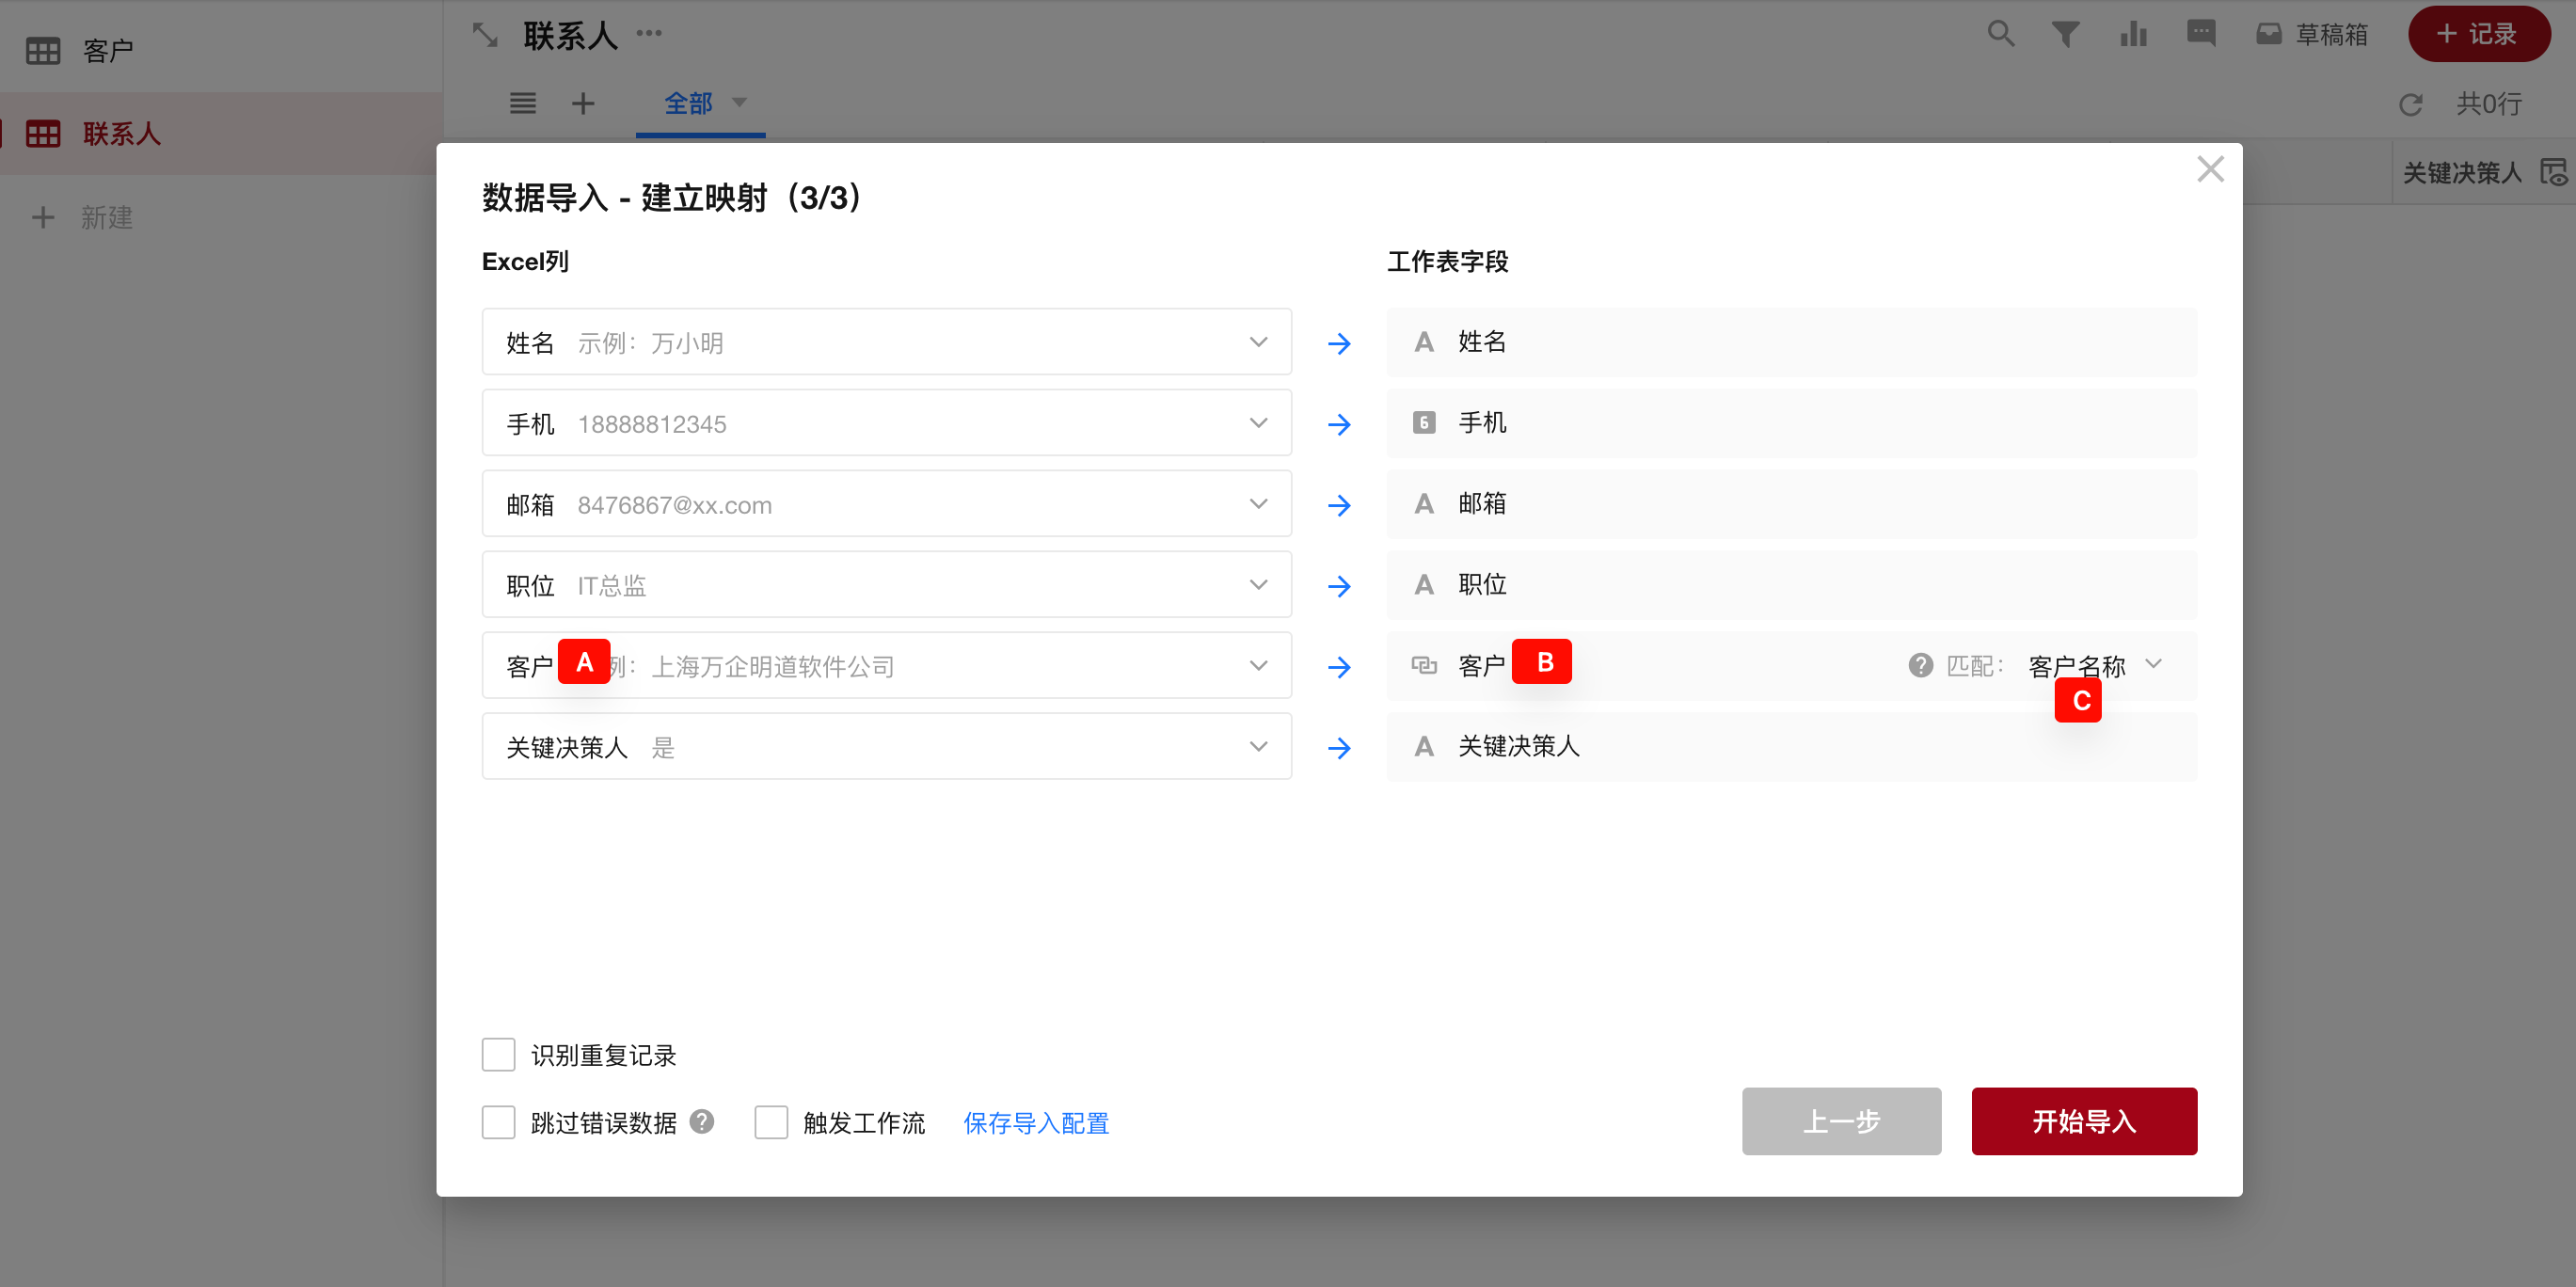Viewport: 2576px width, 1287px height.
Task: Expand the 姓名 Excel column dropdown
Action: pos(1258,342)
